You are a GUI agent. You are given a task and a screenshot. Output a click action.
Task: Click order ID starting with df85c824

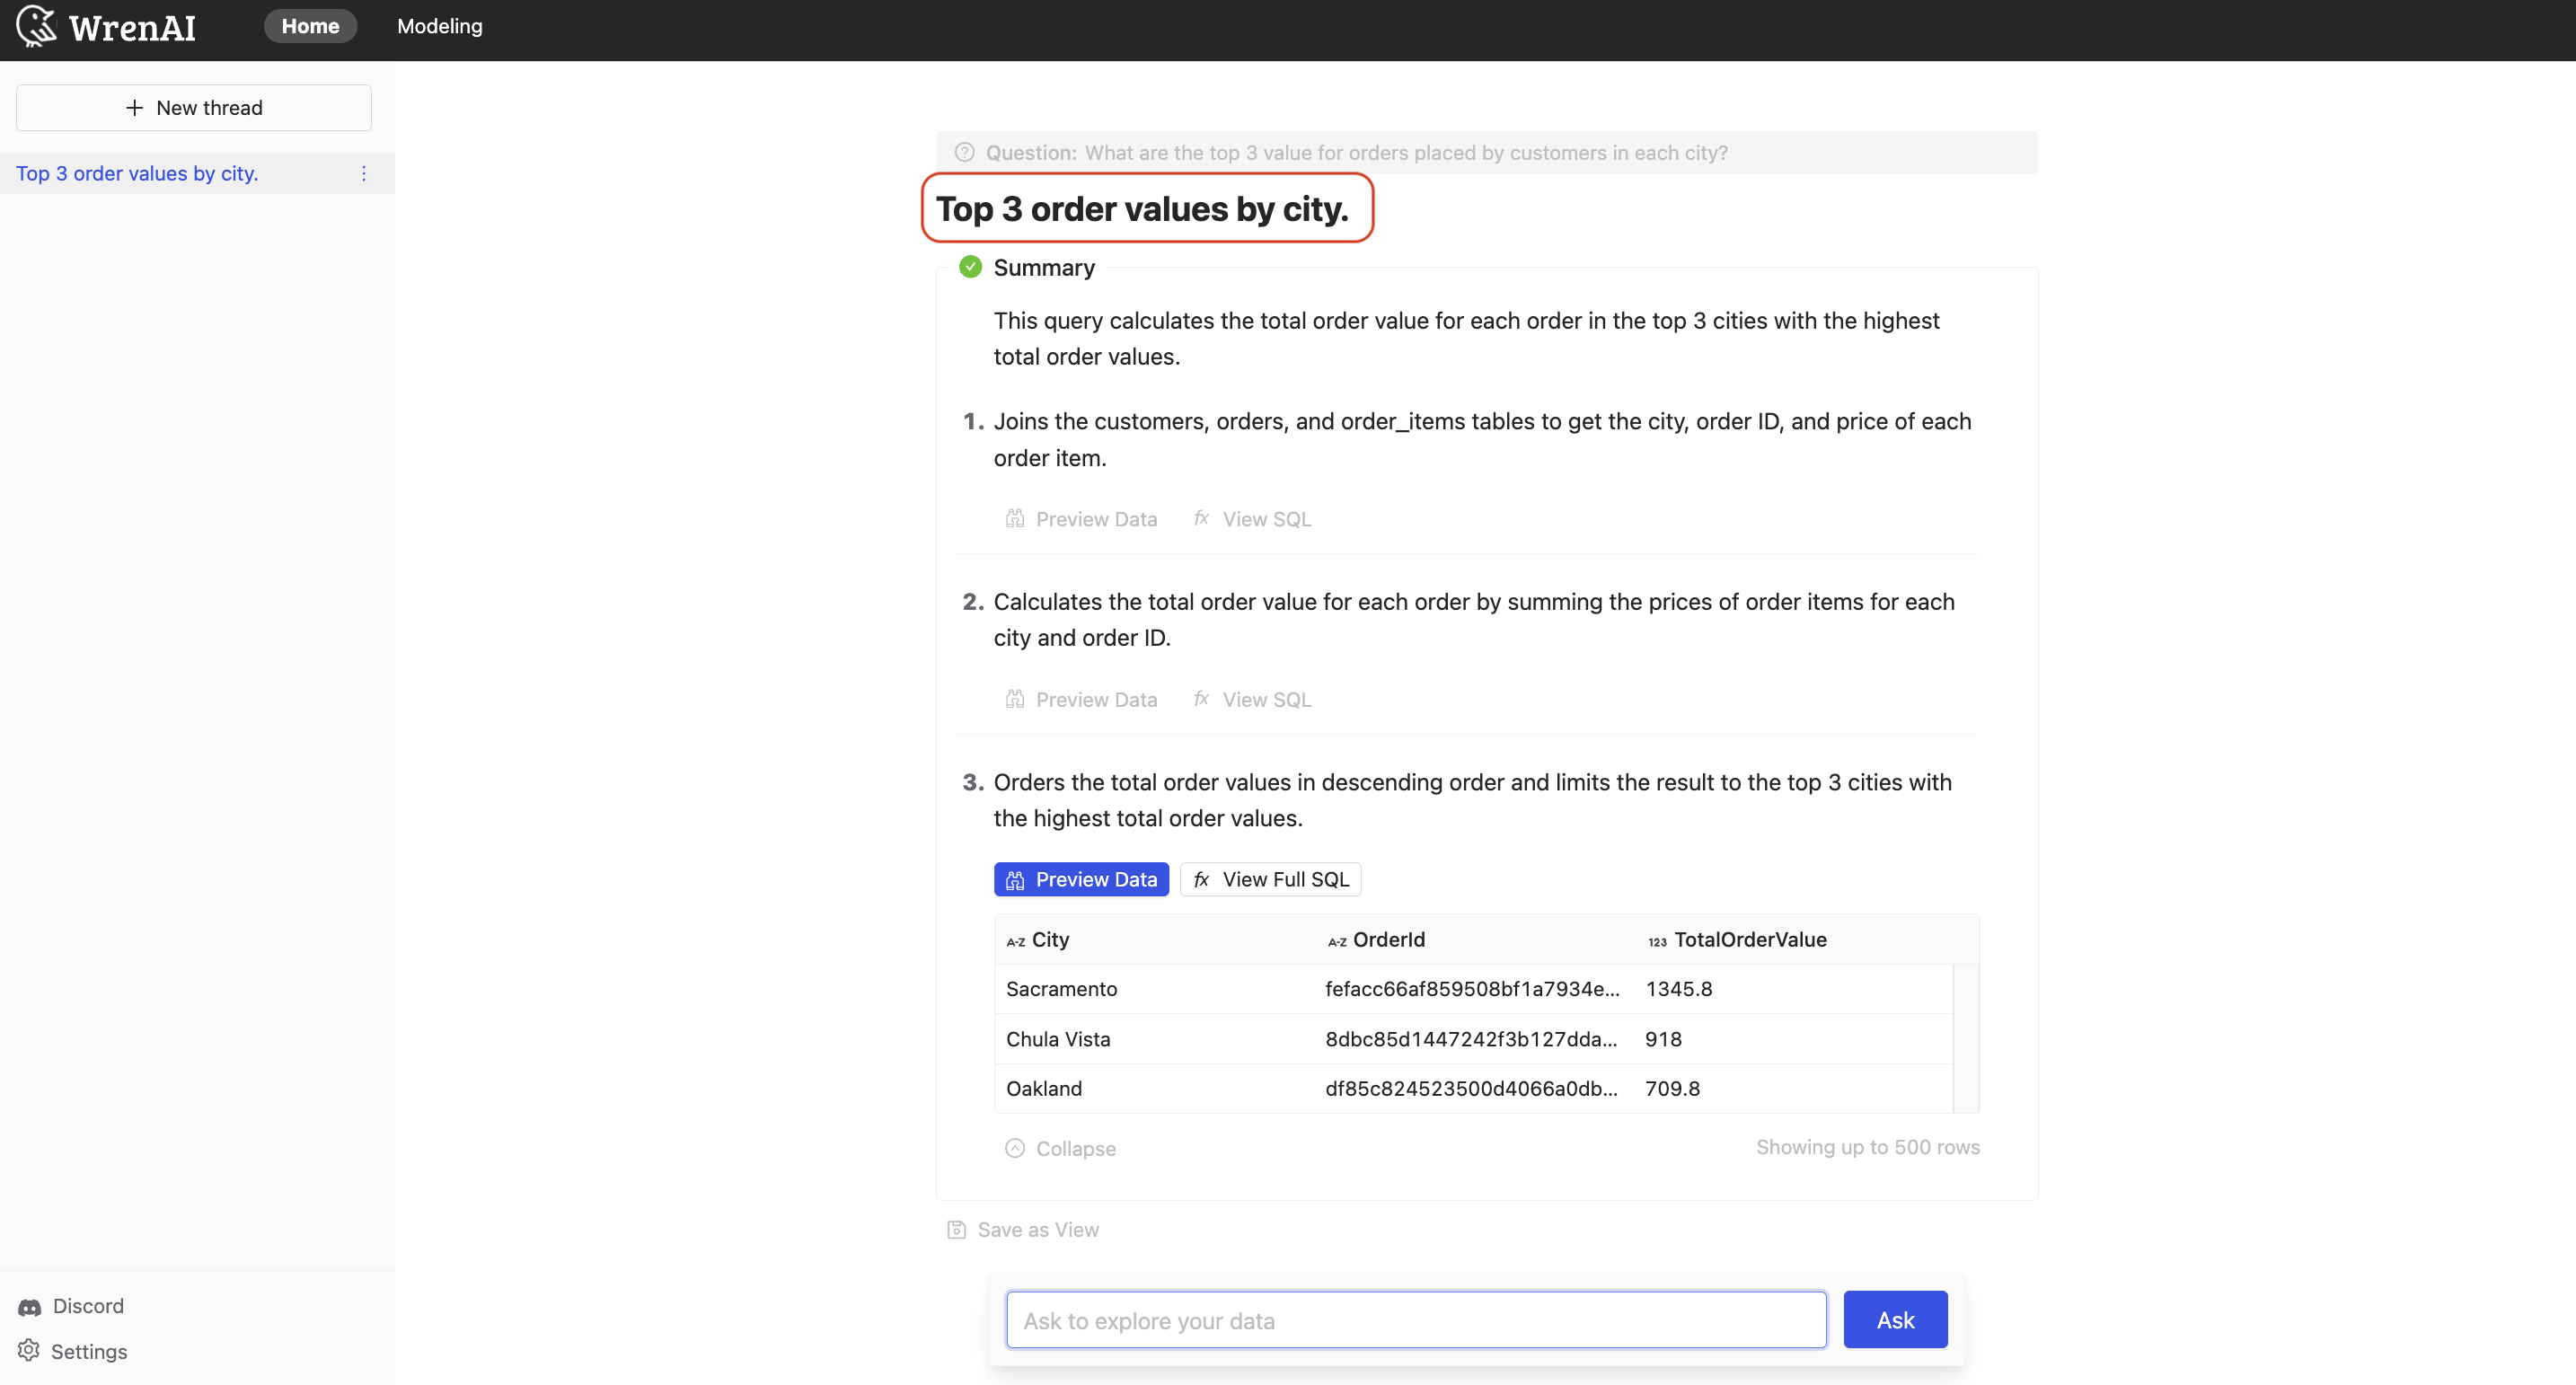1471,1089
